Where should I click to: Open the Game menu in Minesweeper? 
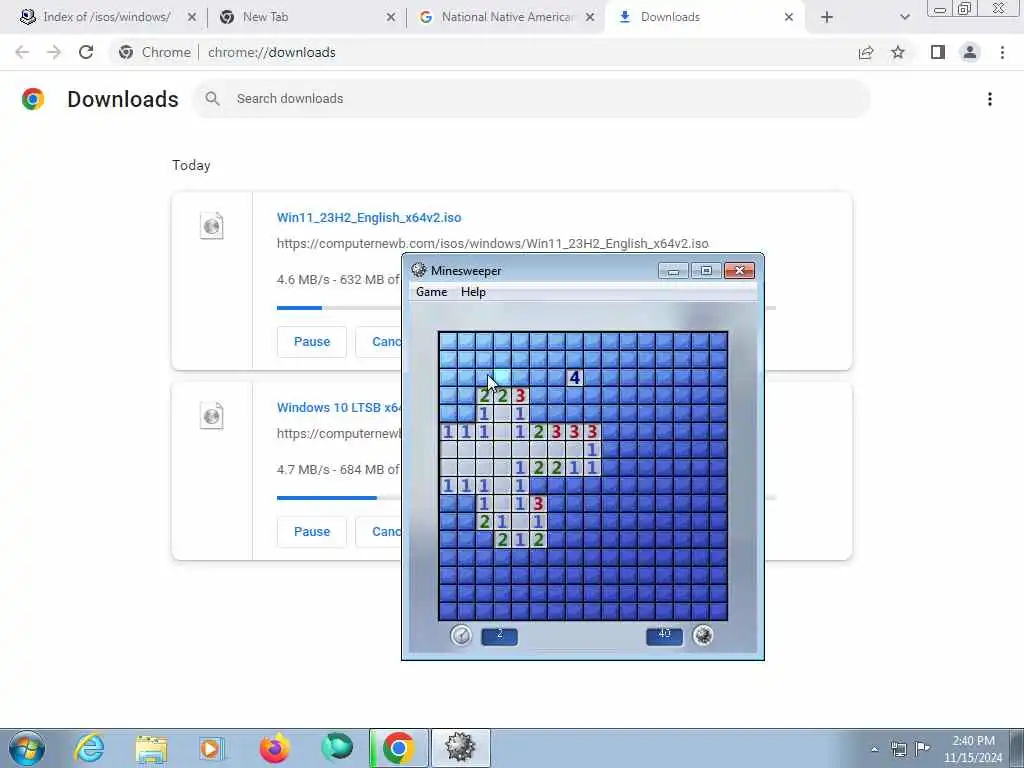[431, 292]
